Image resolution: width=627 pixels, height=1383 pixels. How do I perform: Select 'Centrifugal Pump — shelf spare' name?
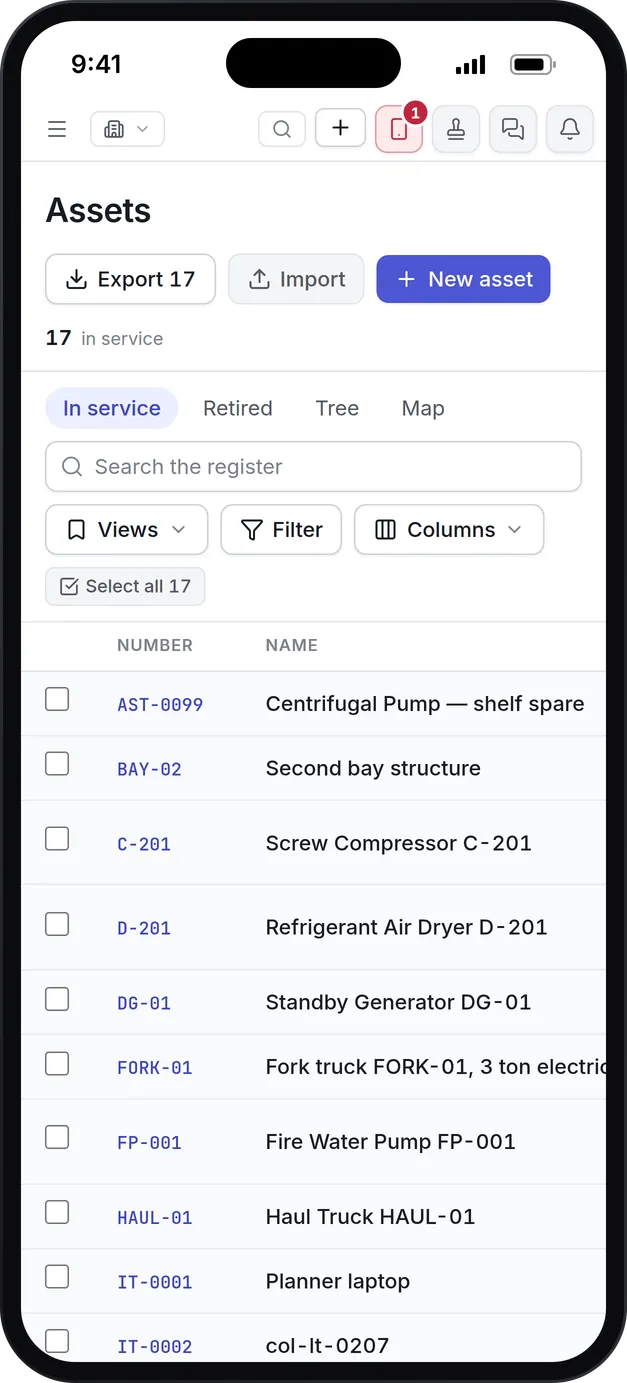point(425,704)
